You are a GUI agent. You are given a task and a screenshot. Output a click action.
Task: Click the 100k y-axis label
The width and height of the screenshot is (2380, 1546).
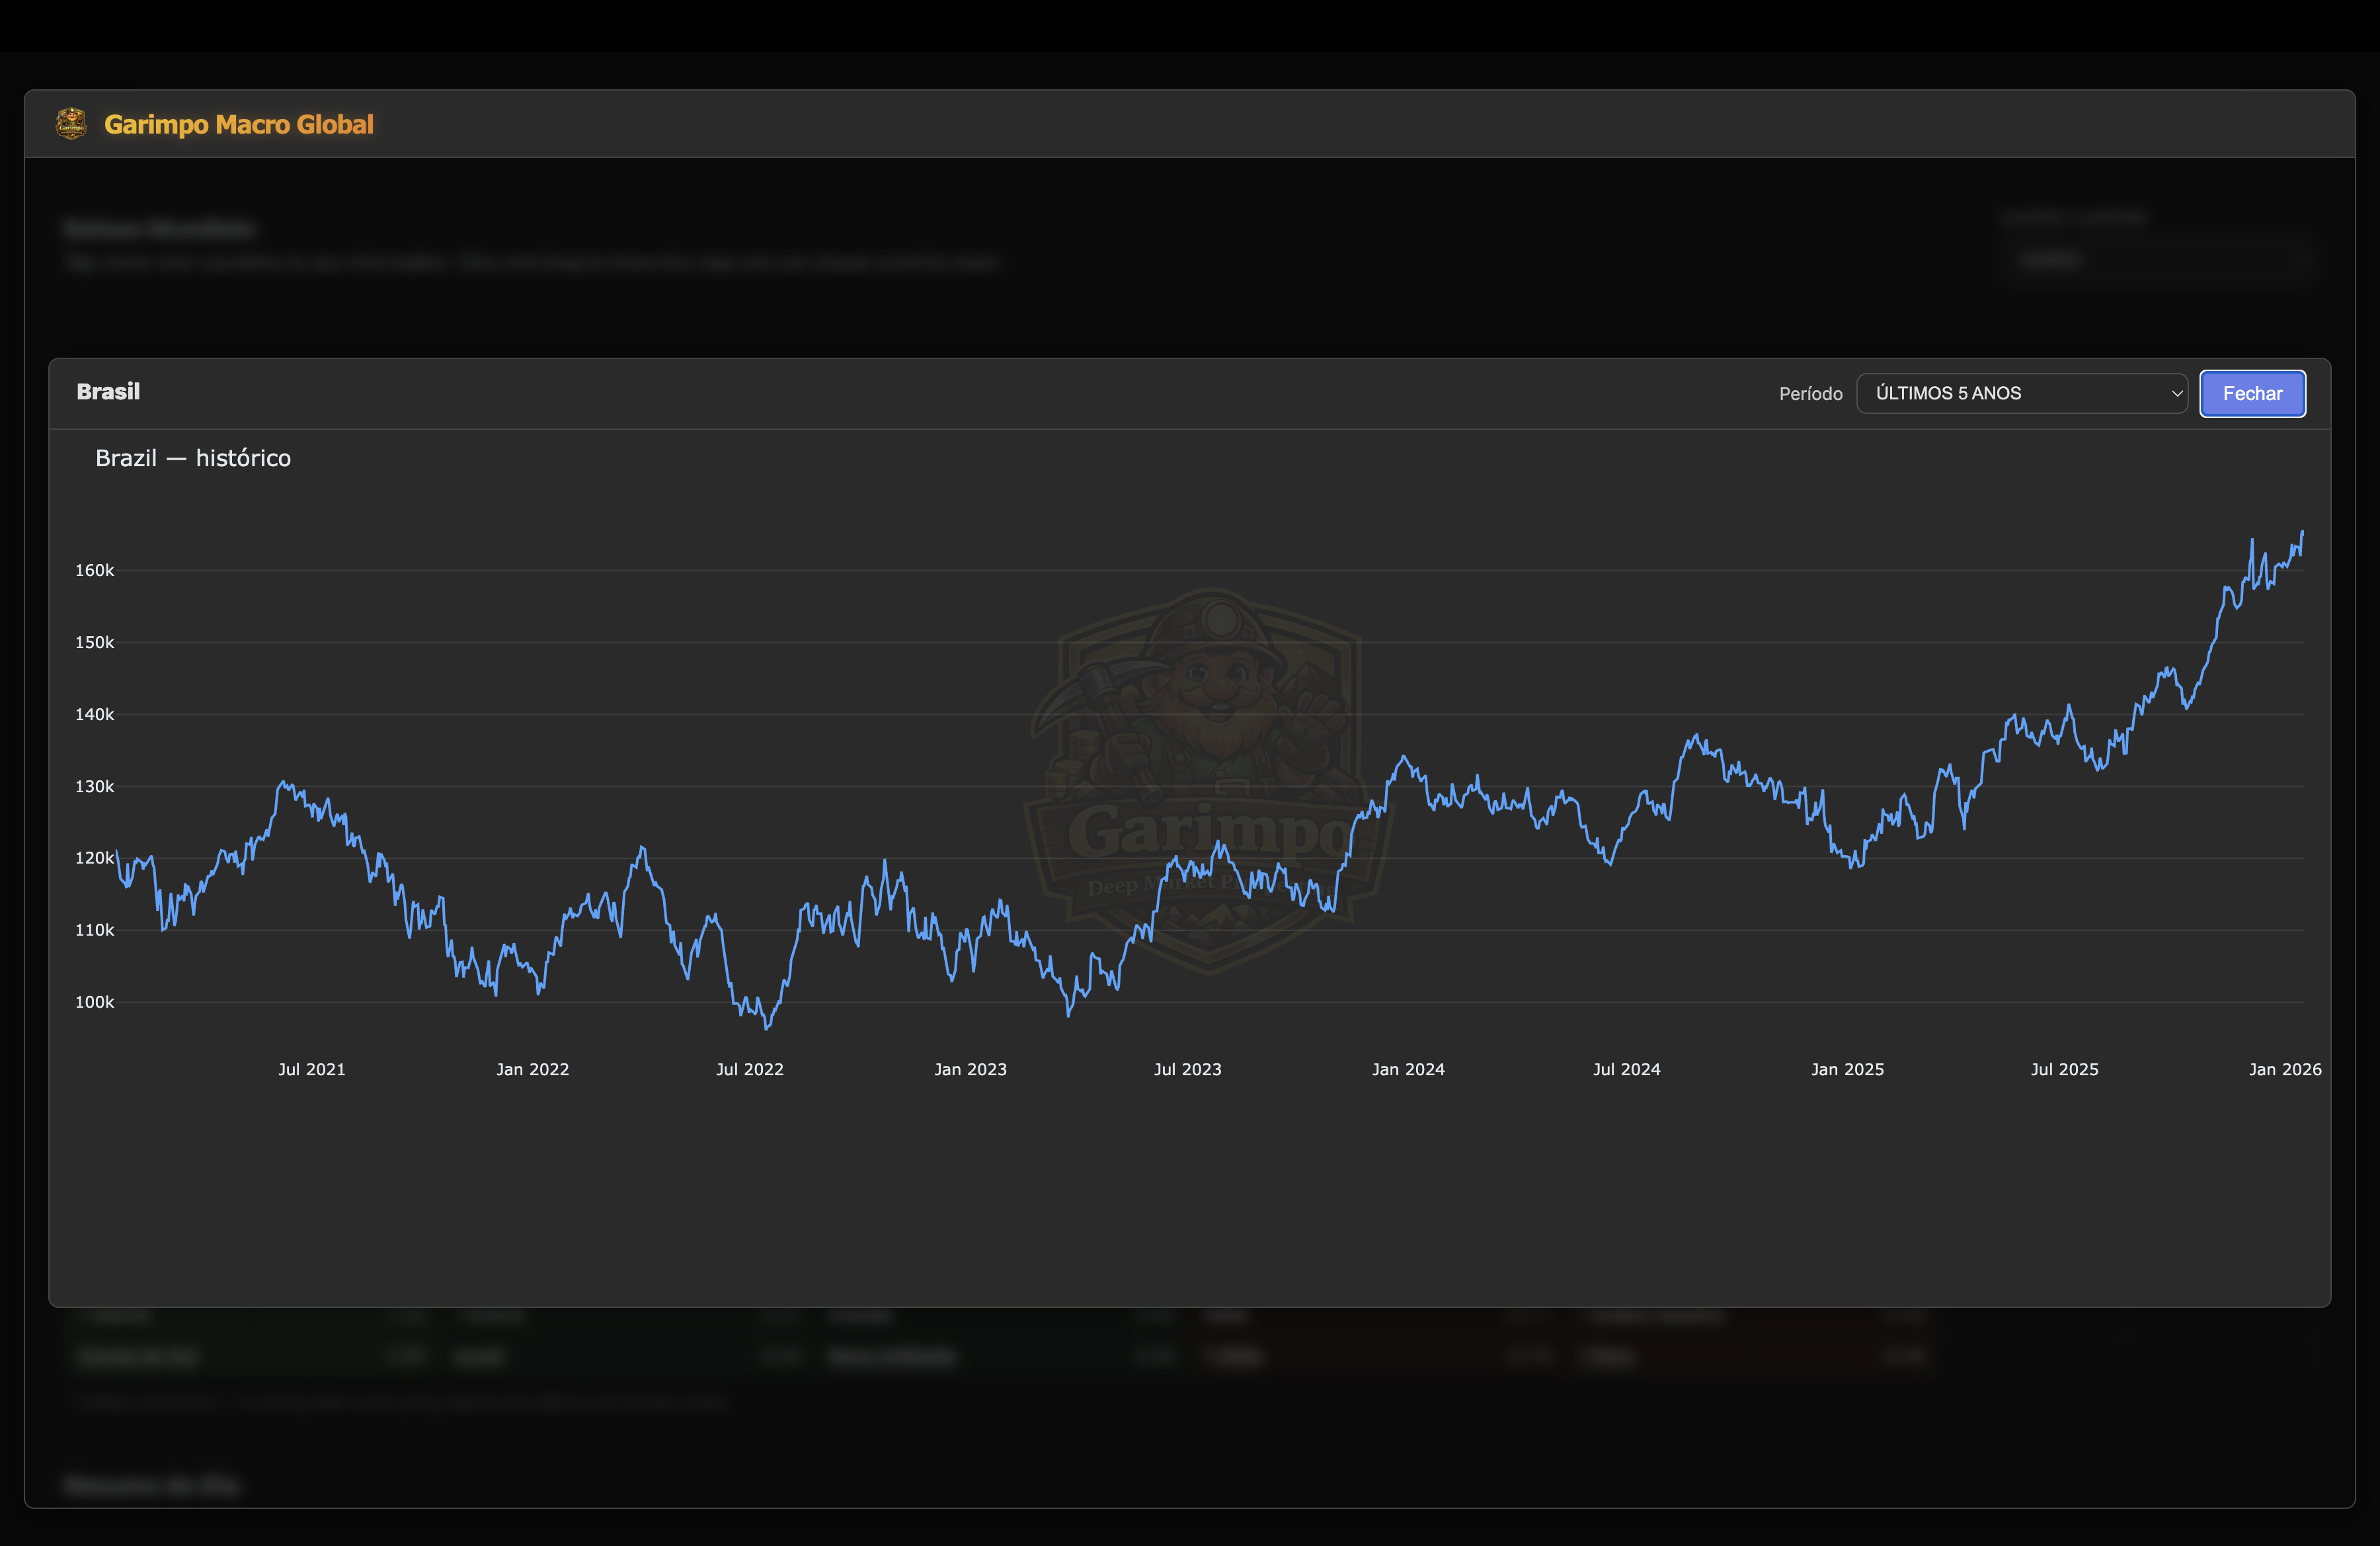94,1002
